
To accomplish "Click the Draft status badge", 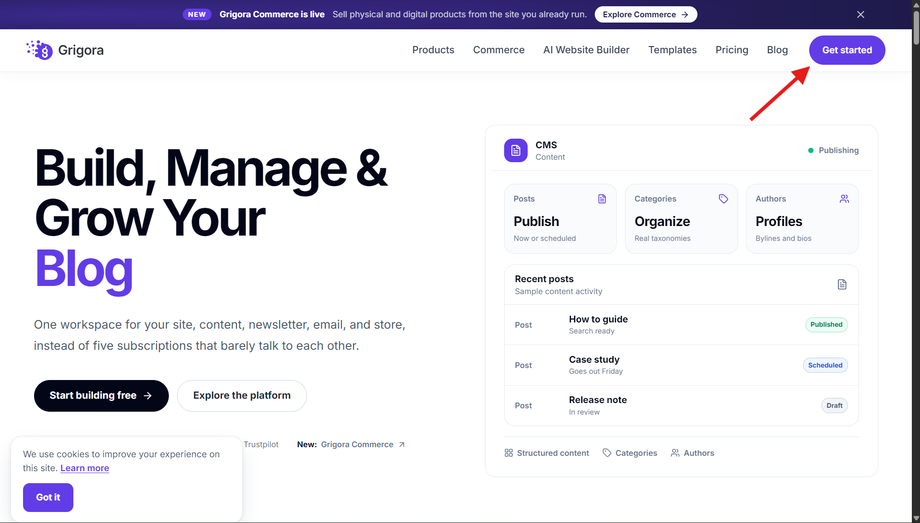I will point(834,406).
